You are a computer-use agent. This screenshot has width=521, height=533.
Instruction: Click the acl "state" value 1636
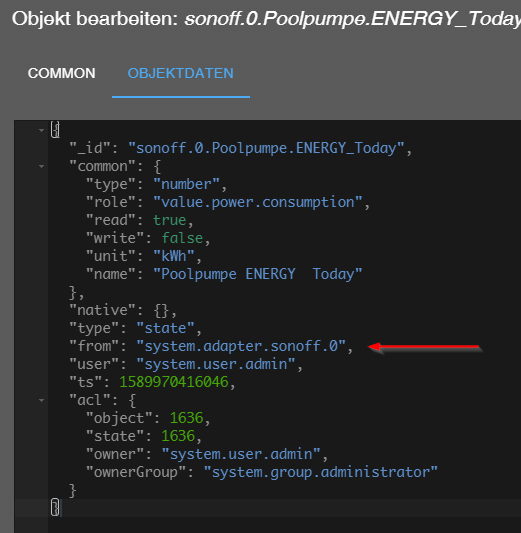178,436
